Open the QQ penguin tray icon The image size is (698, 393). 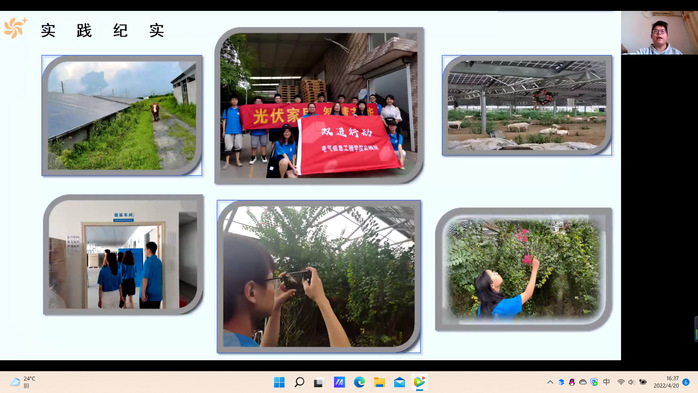click(x=572, y=382)
